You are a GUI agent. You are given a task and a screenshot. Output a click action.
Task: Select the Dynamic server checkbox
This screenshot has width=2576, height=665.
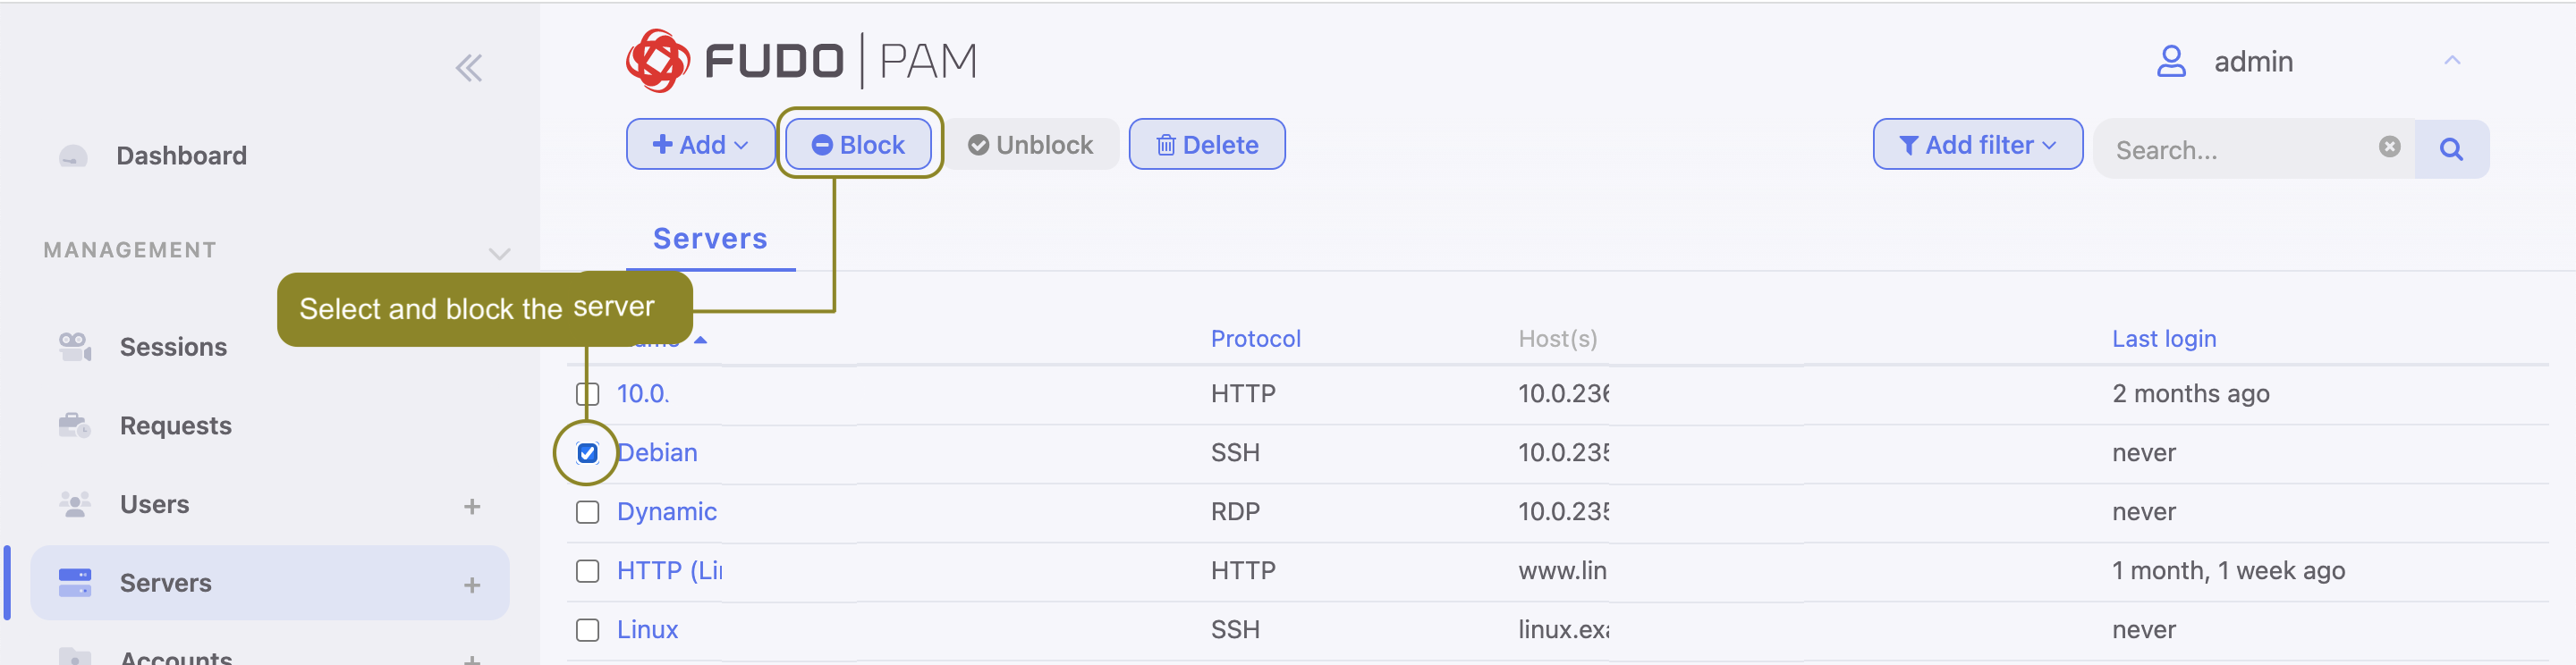pyautogui.click(x=588, y=511)
